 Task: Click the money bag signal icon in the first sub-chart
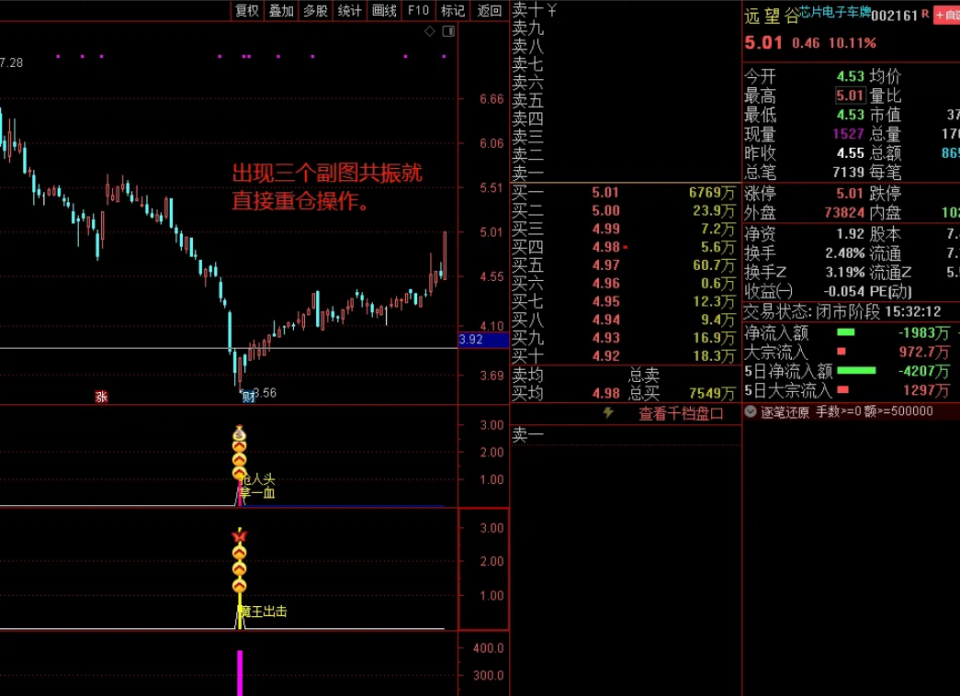[239, 433]
